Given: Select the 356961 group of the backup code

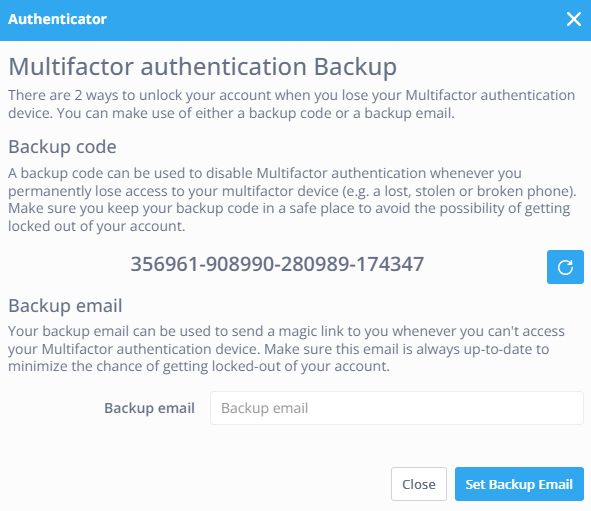Looking at the screenshot, I should (x=165, y=264).
